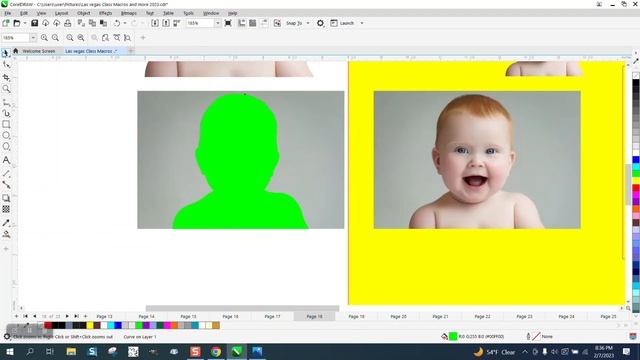Go to Page 24 tab
Screen dimensions: 640x360
(566, 316)
